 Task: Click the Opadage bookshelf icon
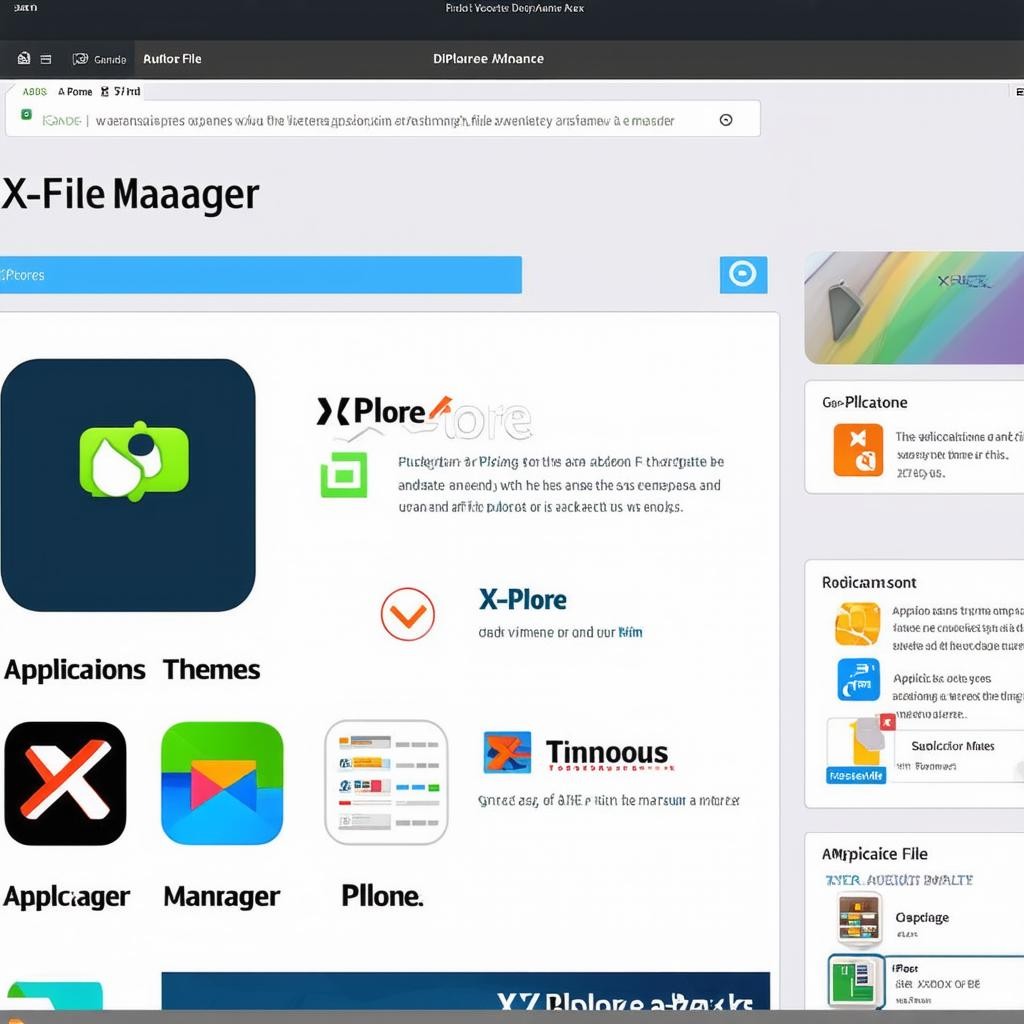(858, 918)
